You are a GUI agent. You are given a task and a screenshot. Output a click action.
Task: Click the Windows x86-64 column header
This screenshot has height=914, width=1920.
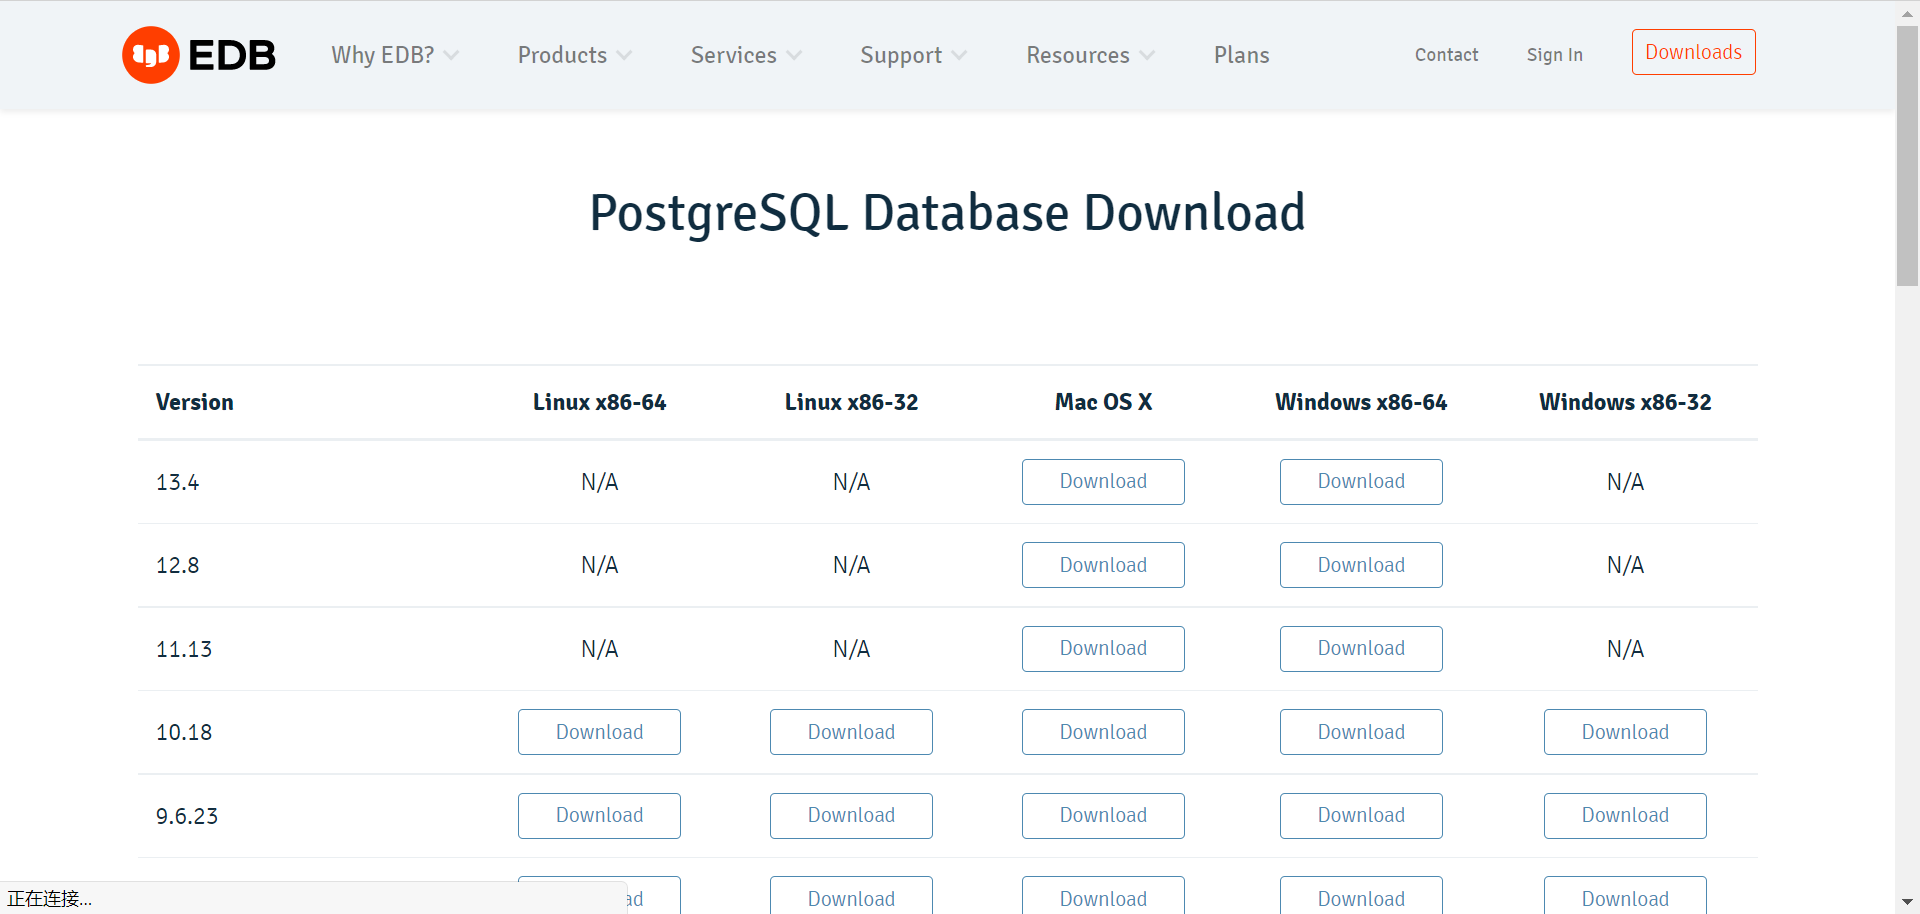click(1361, 402)
